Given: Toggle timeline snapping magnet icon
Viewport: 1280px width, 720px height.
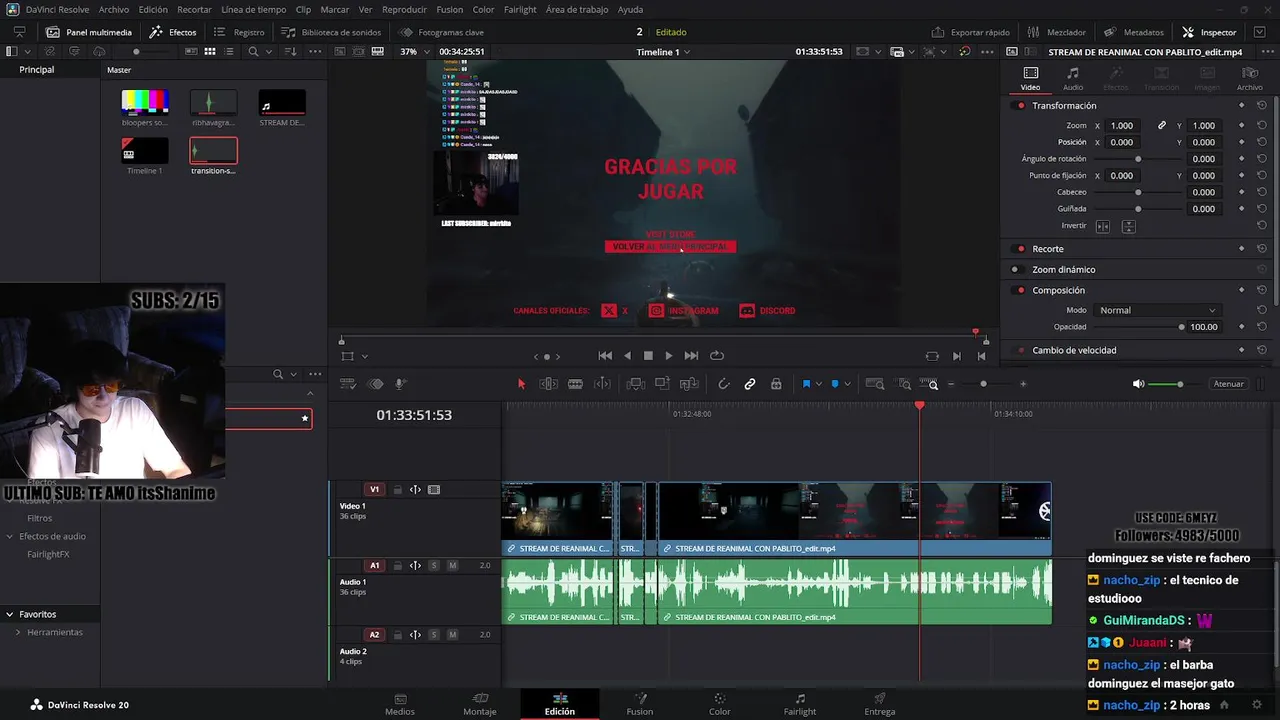Looking at the screenshot, I should point(724,384).
